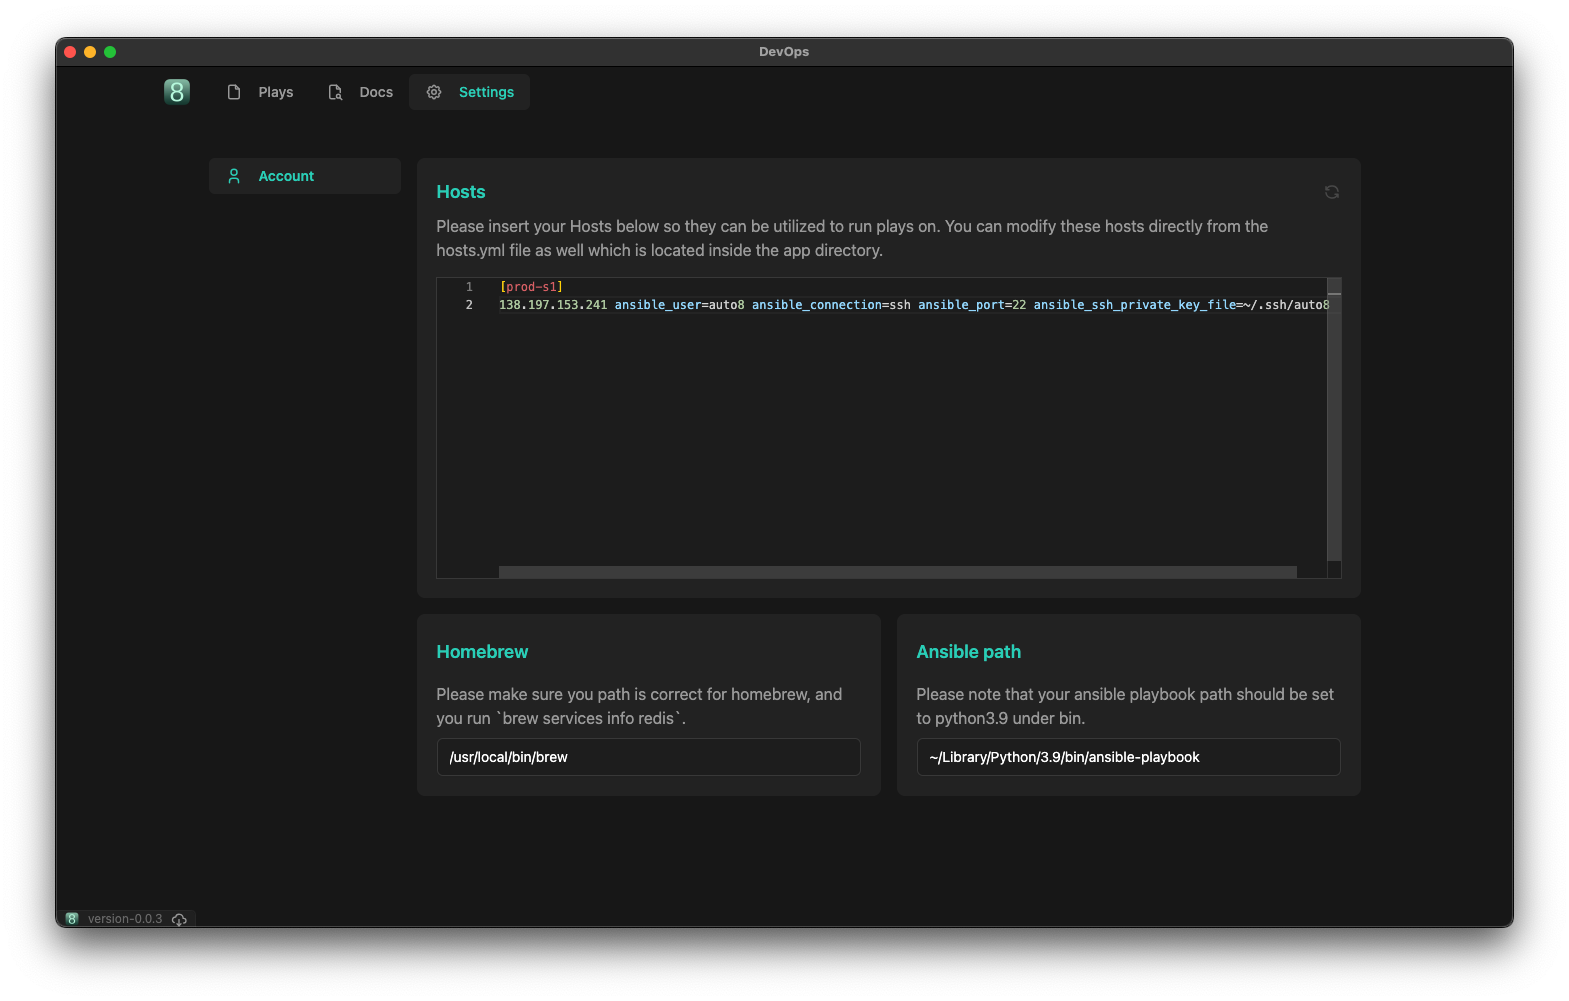Click the green 8 app logo

[177, 92]
